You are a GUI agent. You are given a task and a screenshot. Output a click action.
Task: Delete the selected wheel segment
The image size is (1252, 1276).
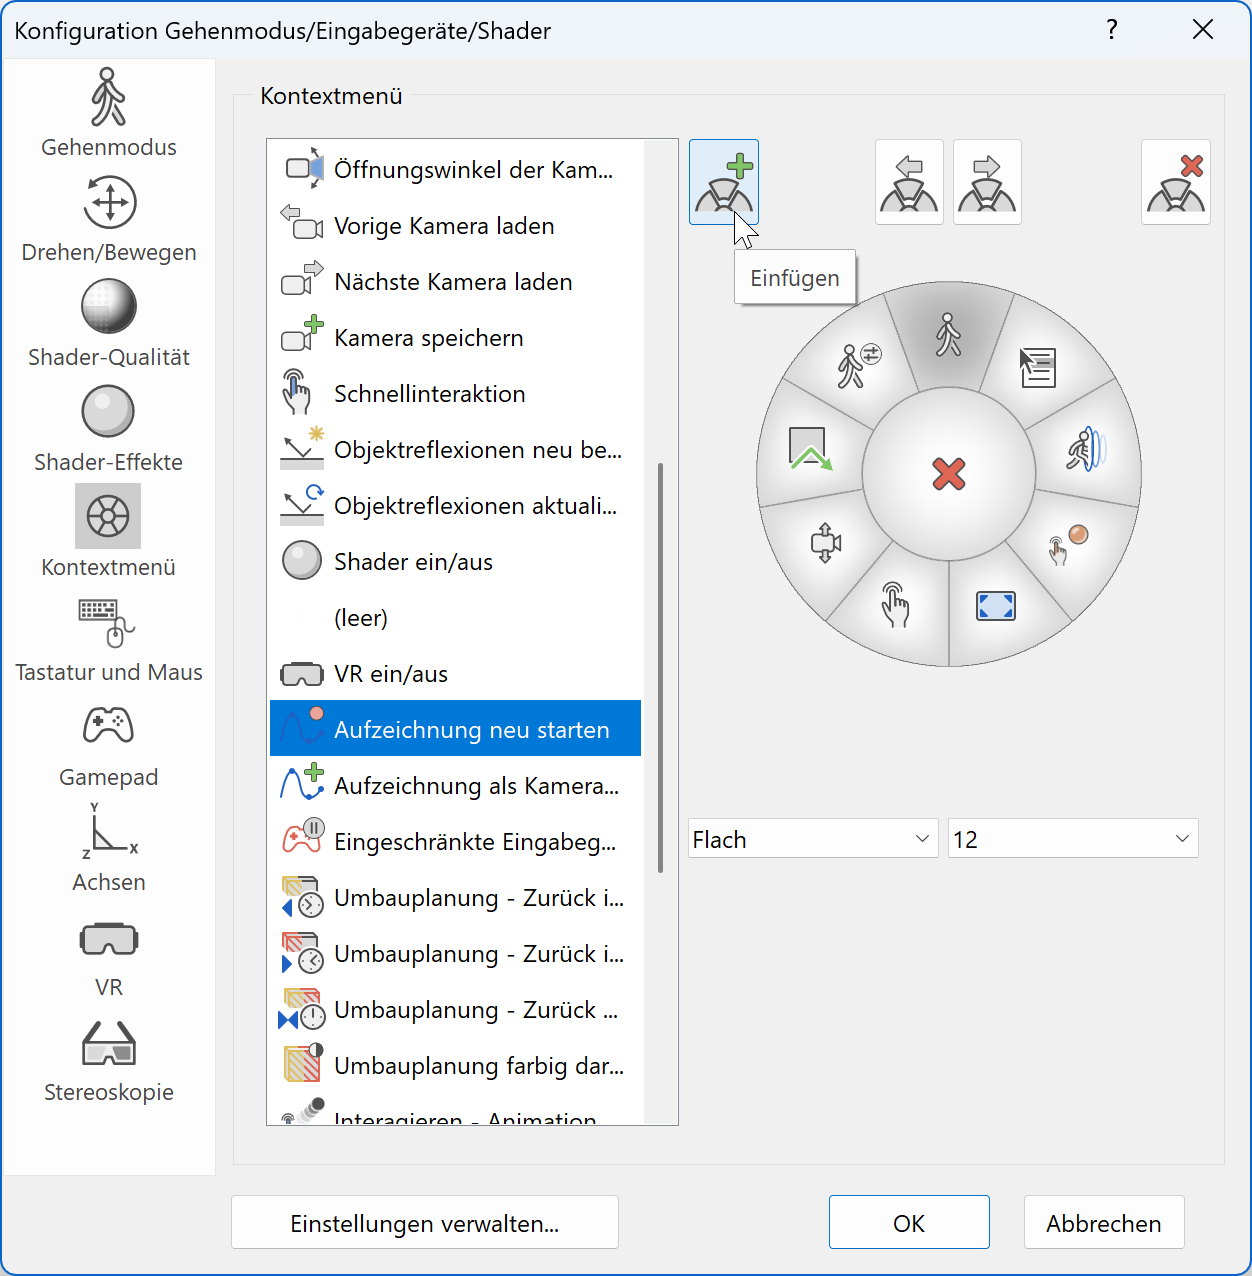[x=1175, y=182]
